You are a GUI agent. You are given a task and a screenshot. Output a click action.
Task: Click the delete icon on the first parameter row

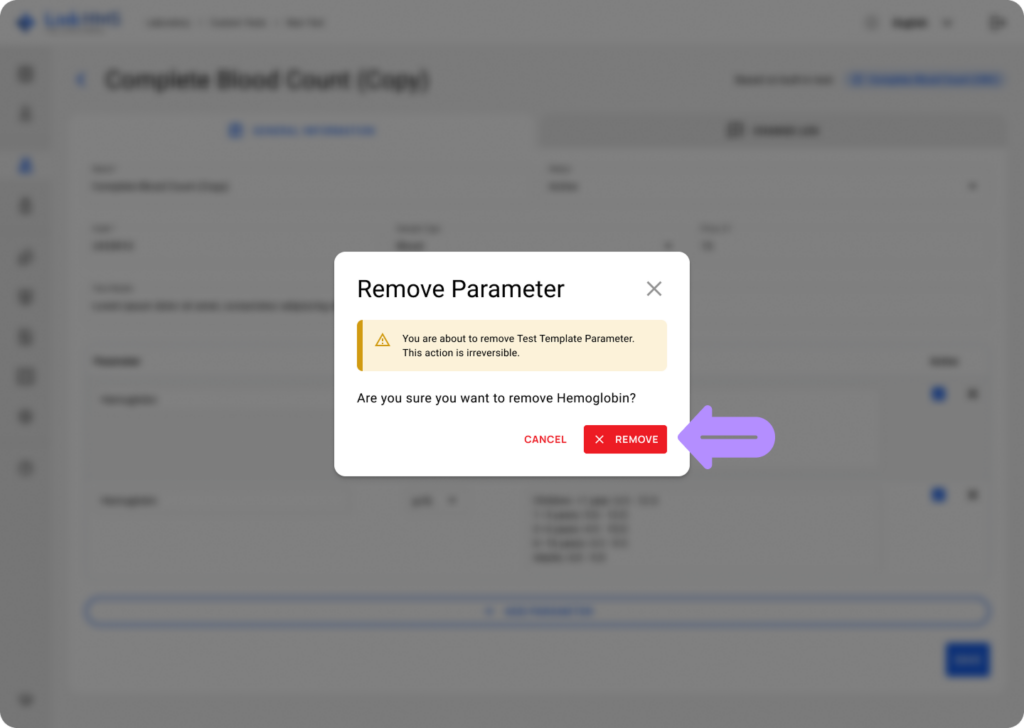(x=973, y=394)
